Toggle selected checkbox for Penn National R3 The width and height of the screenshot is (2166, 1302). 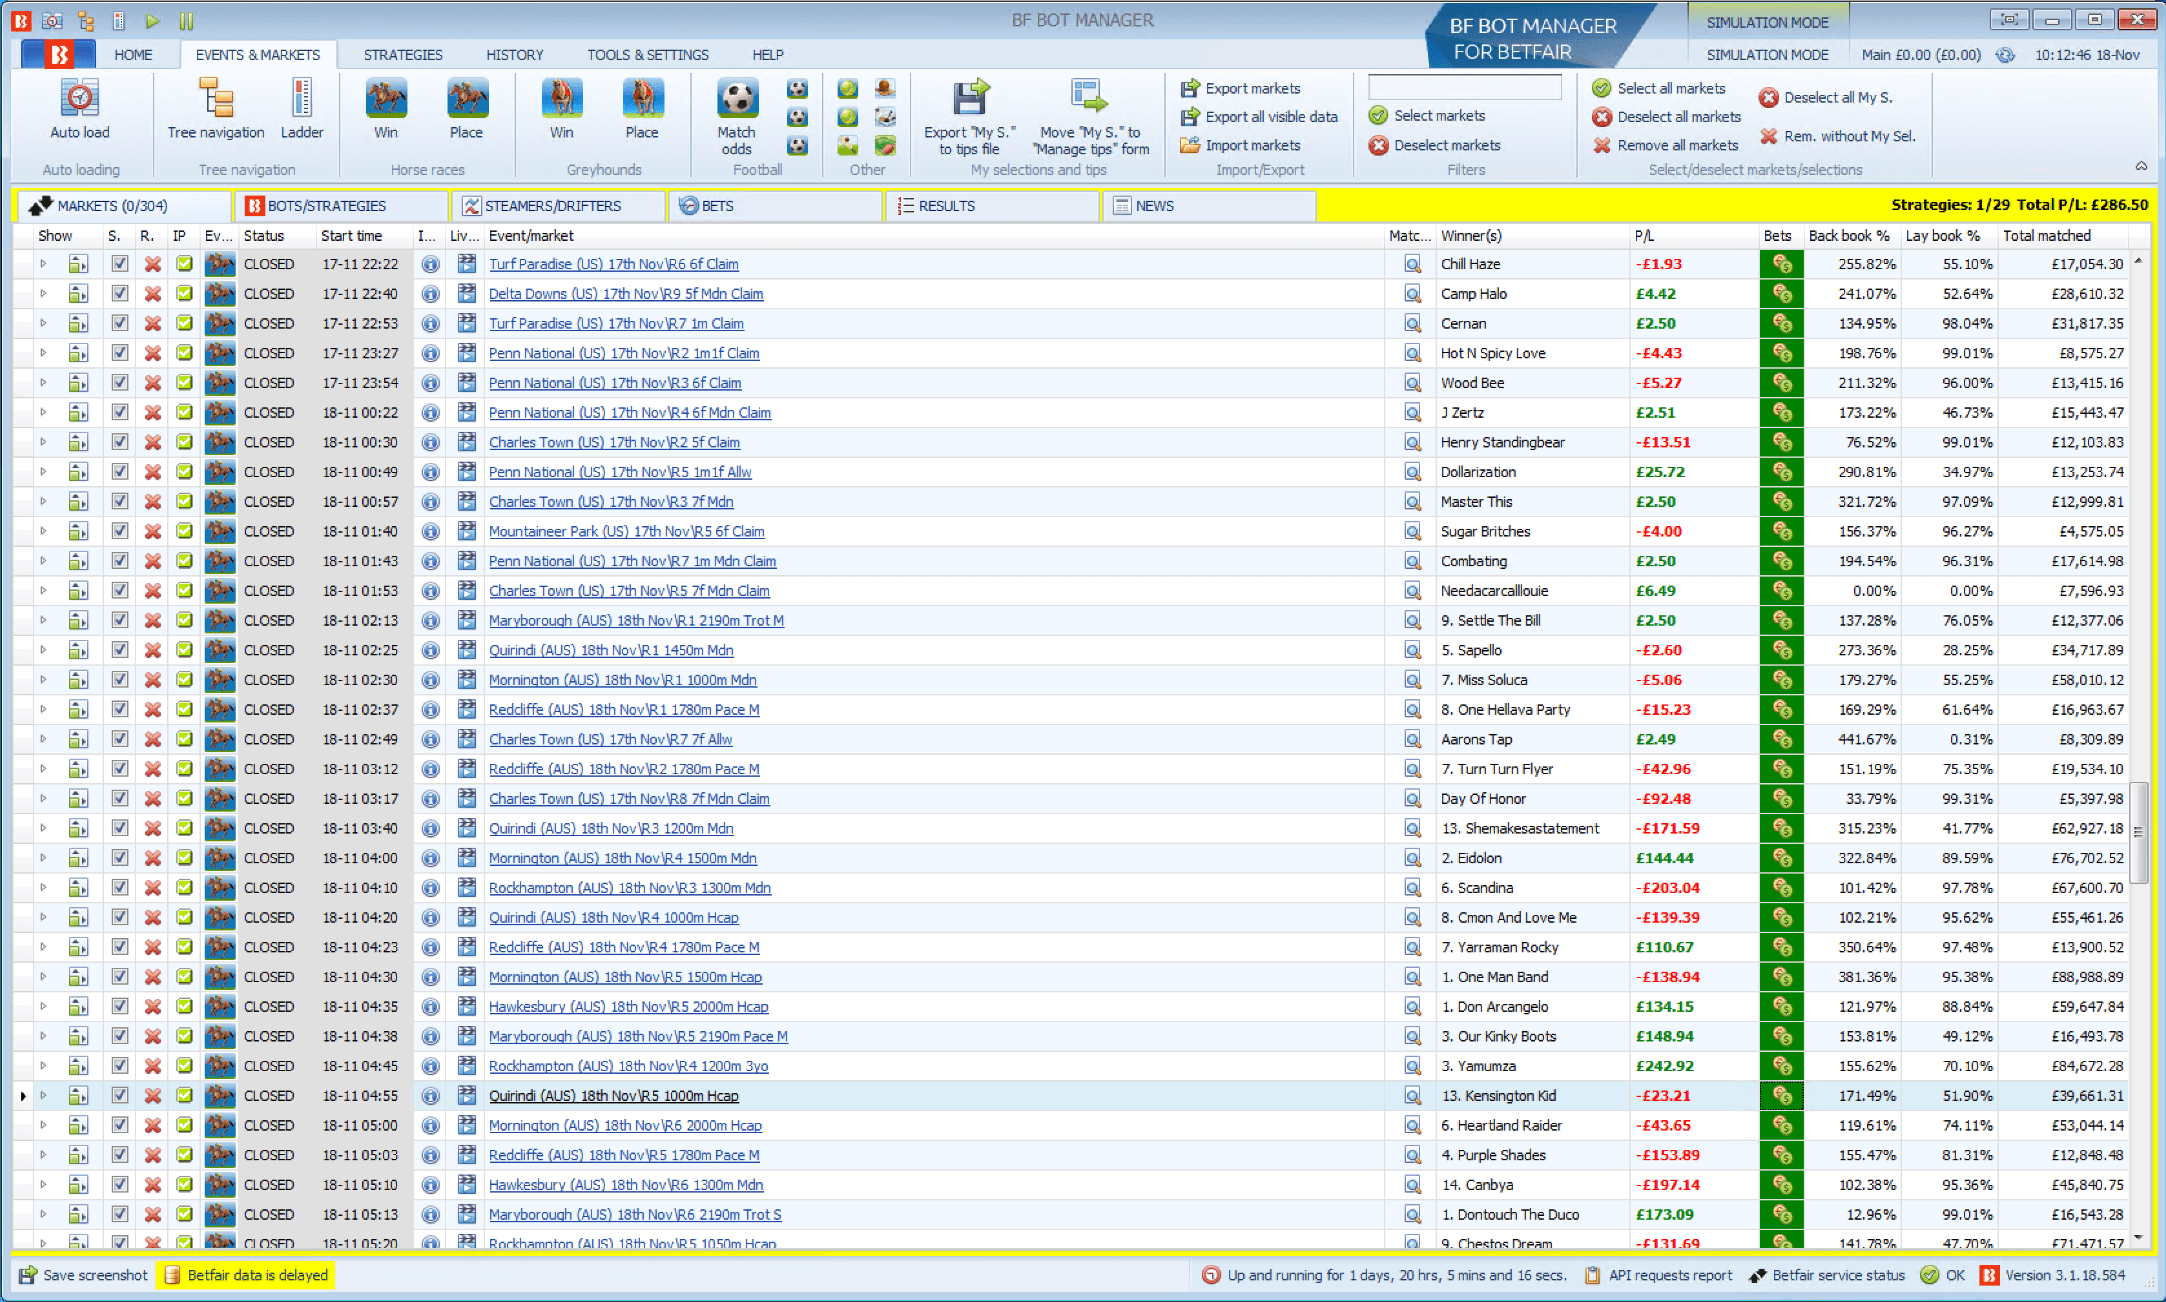point(119,383)
